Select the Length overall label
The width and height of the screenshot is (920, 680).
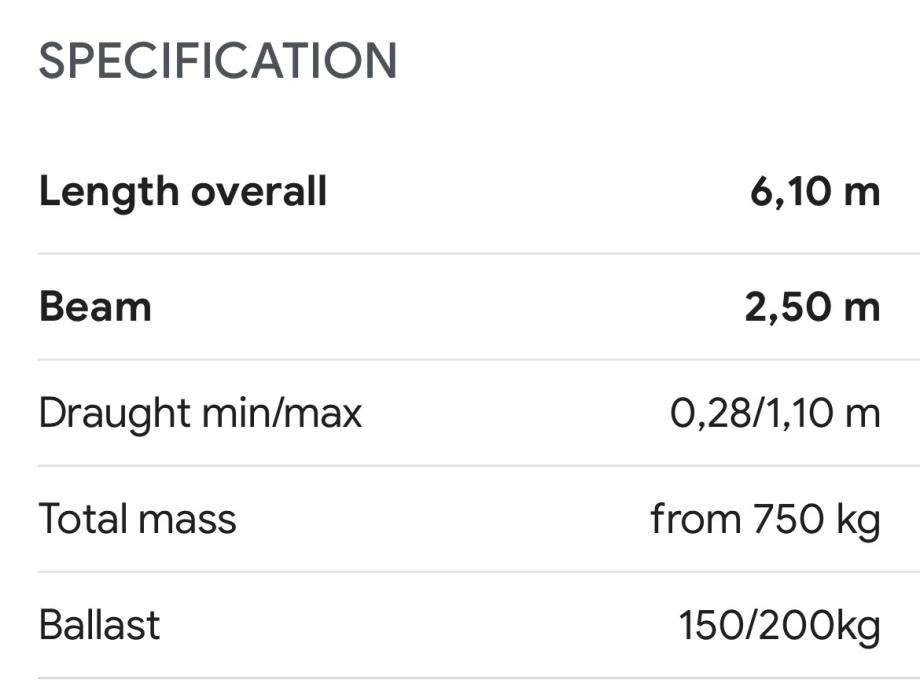[183, 191]
